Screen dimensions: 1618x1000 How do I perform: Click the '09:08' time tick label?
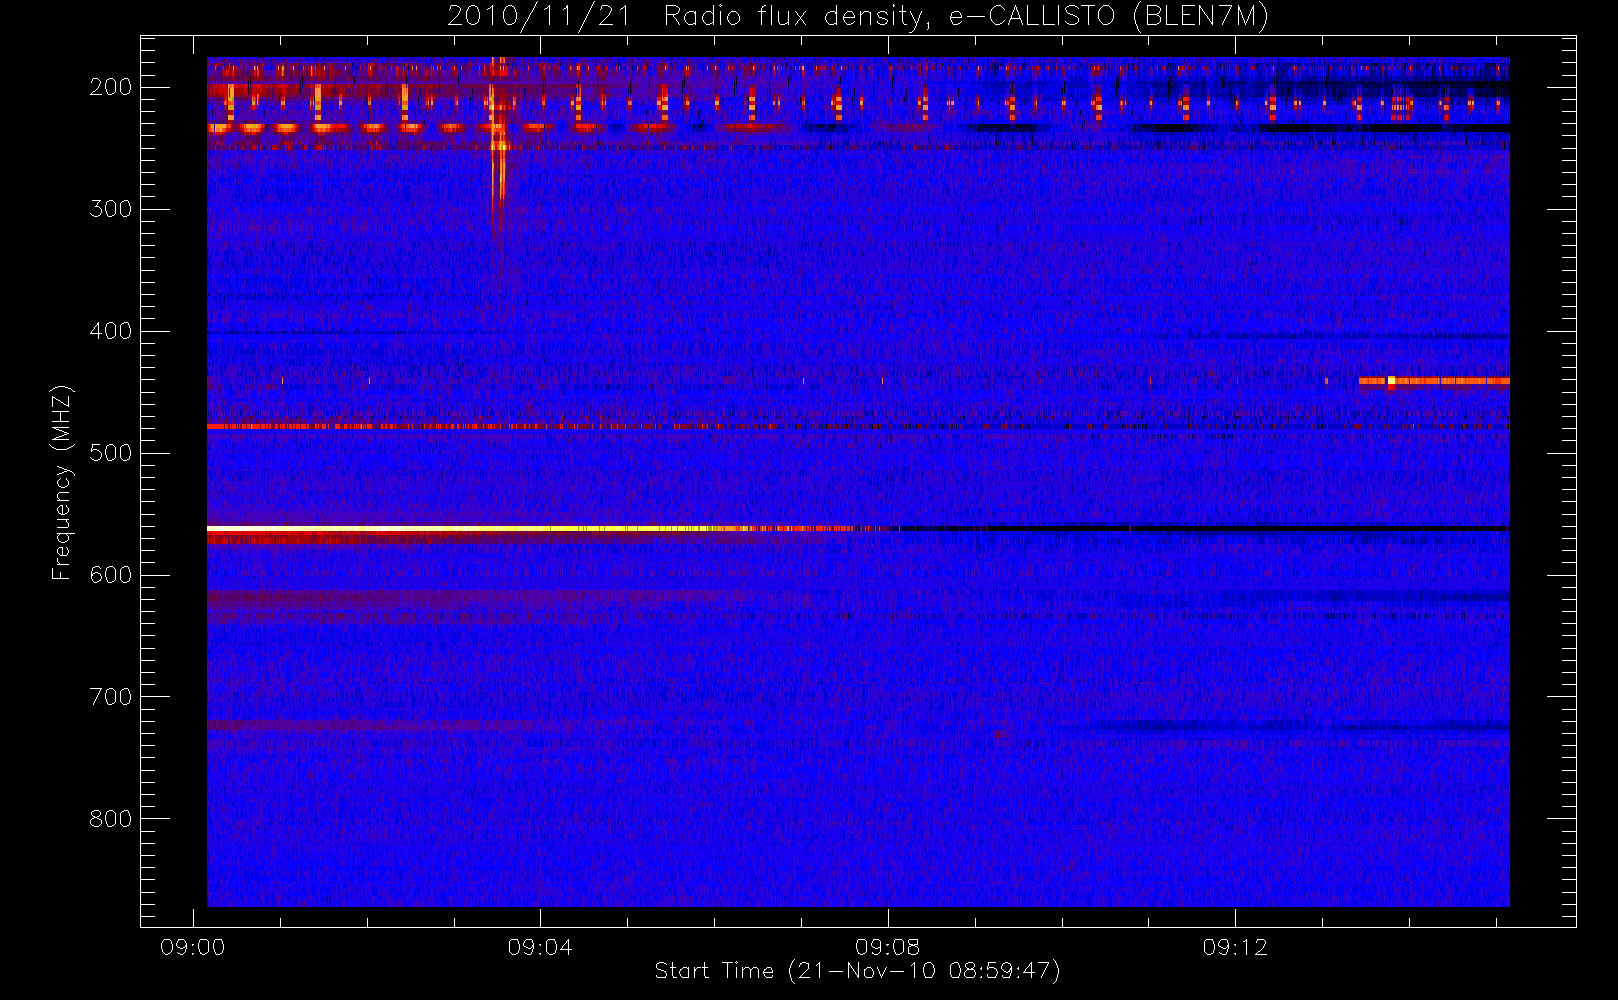pyautogui.click(x=888, y=947)
